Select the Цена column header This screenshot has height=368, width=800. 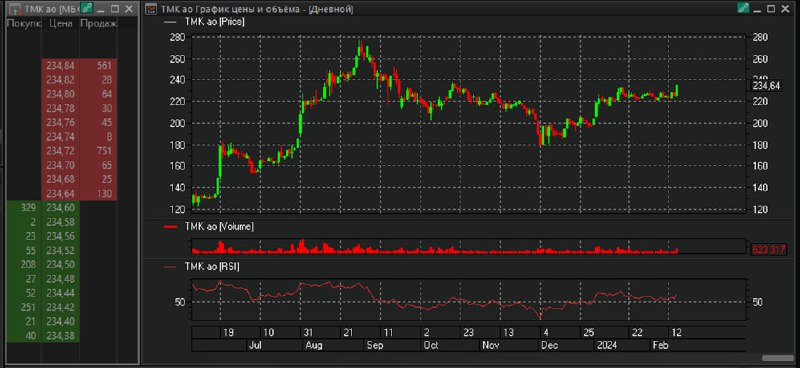(60, 23)
